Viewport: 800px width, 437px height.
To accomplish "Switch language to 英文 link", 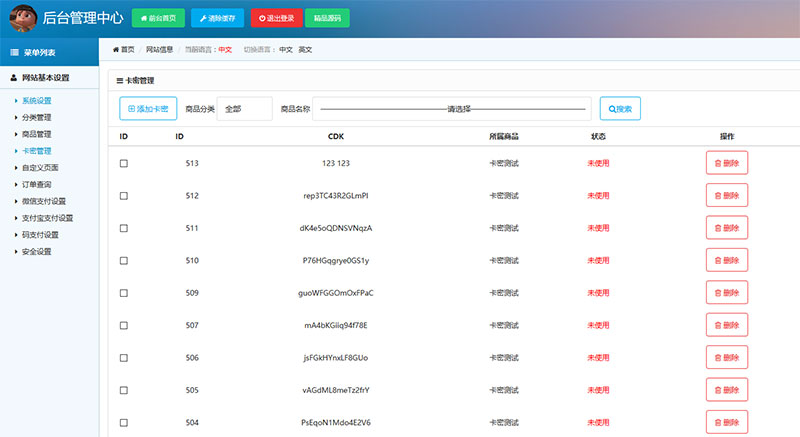I will click(305, 49).
